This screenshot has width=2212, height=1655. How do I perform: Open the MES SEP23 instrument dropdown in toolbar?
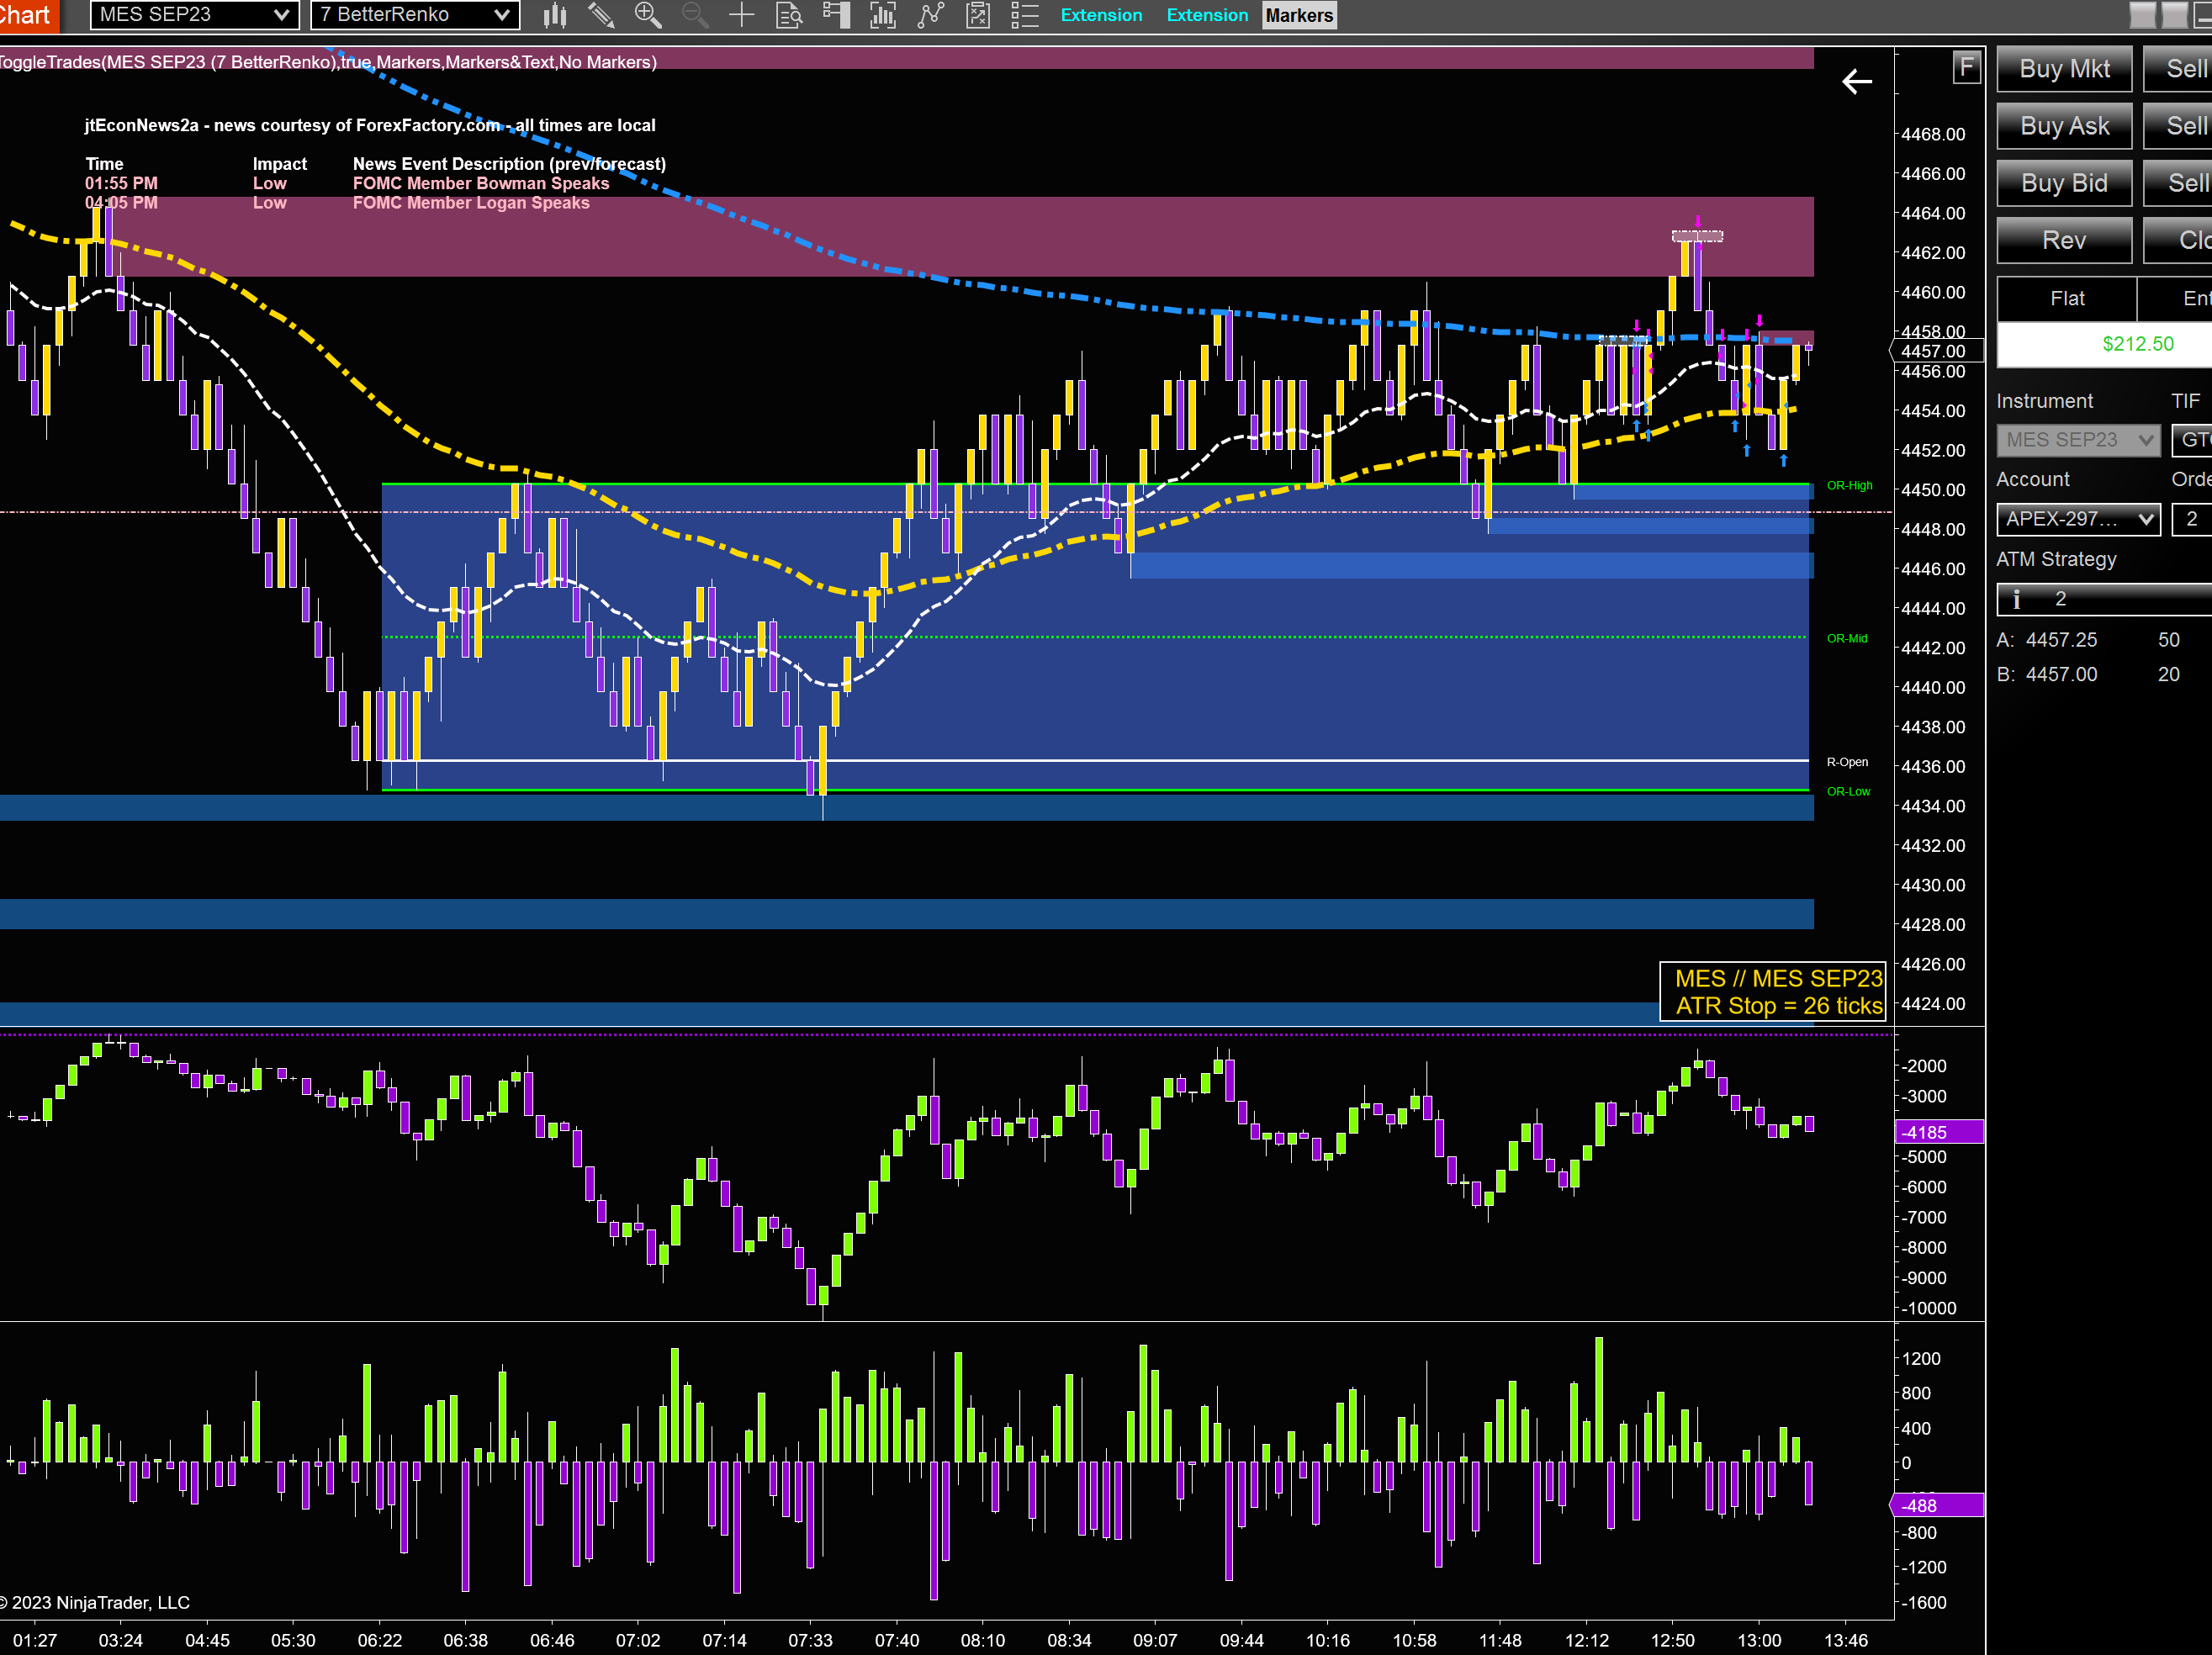coord(195,15)
